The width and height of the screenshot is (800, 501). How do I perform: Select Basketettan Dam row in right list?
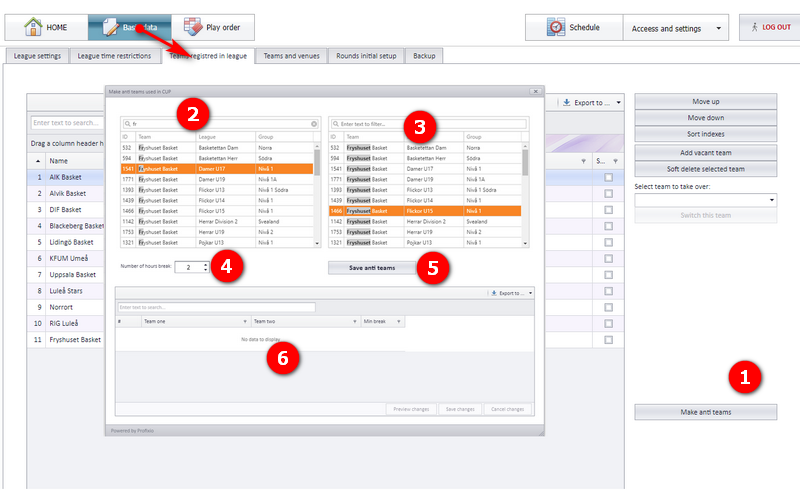(425, 147)
